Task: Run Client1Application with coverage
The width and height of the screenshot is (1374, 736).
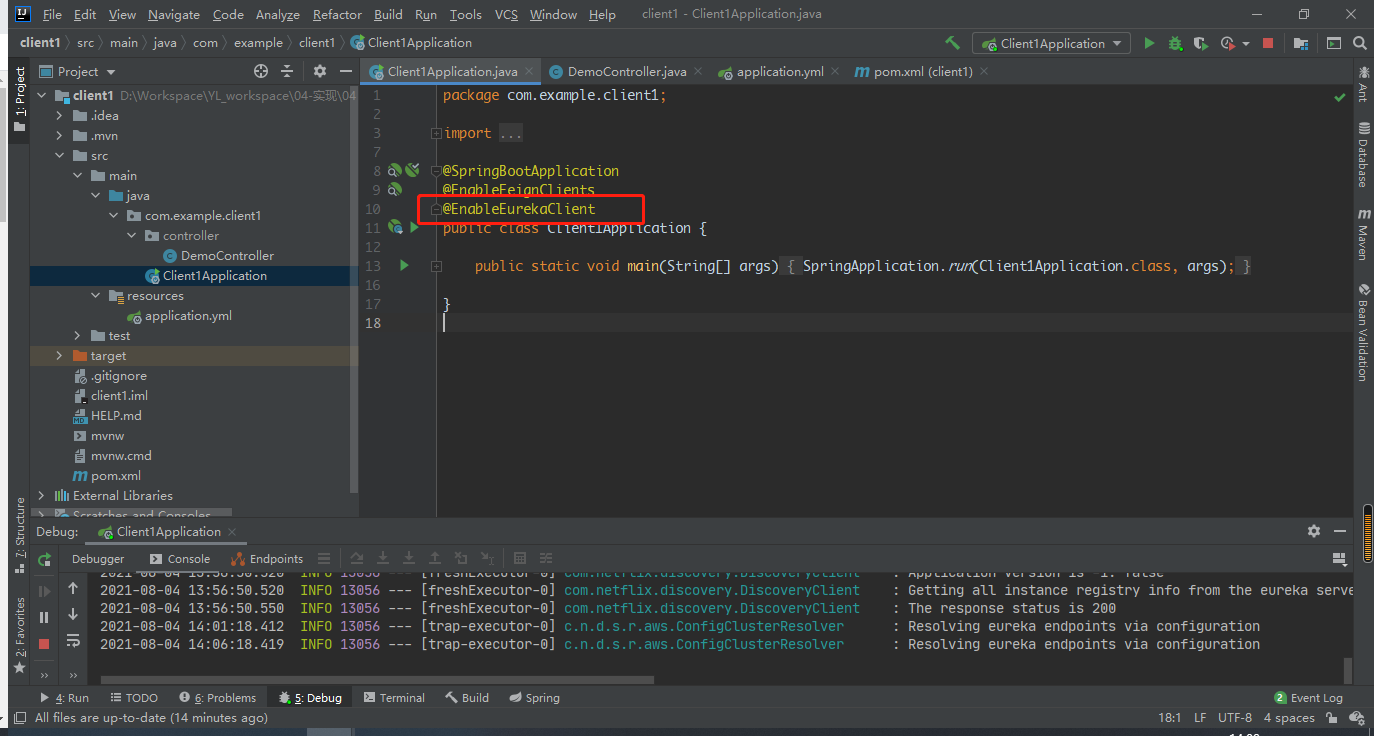Action: 1201,43
